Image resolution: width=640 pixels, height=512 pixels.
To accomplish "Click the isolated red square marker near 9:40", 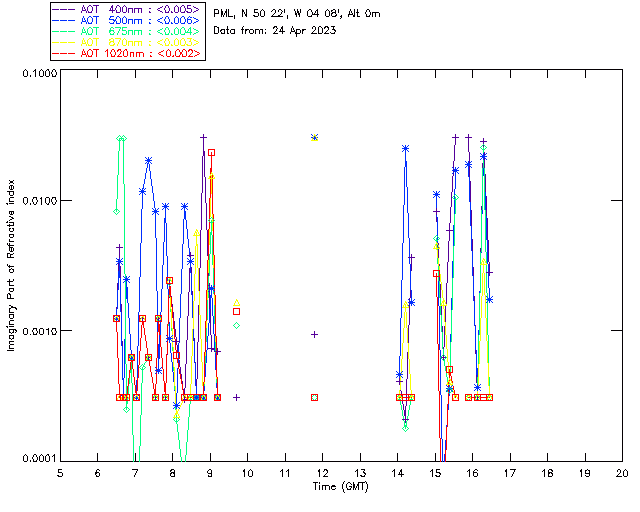I will click(237, 311).
